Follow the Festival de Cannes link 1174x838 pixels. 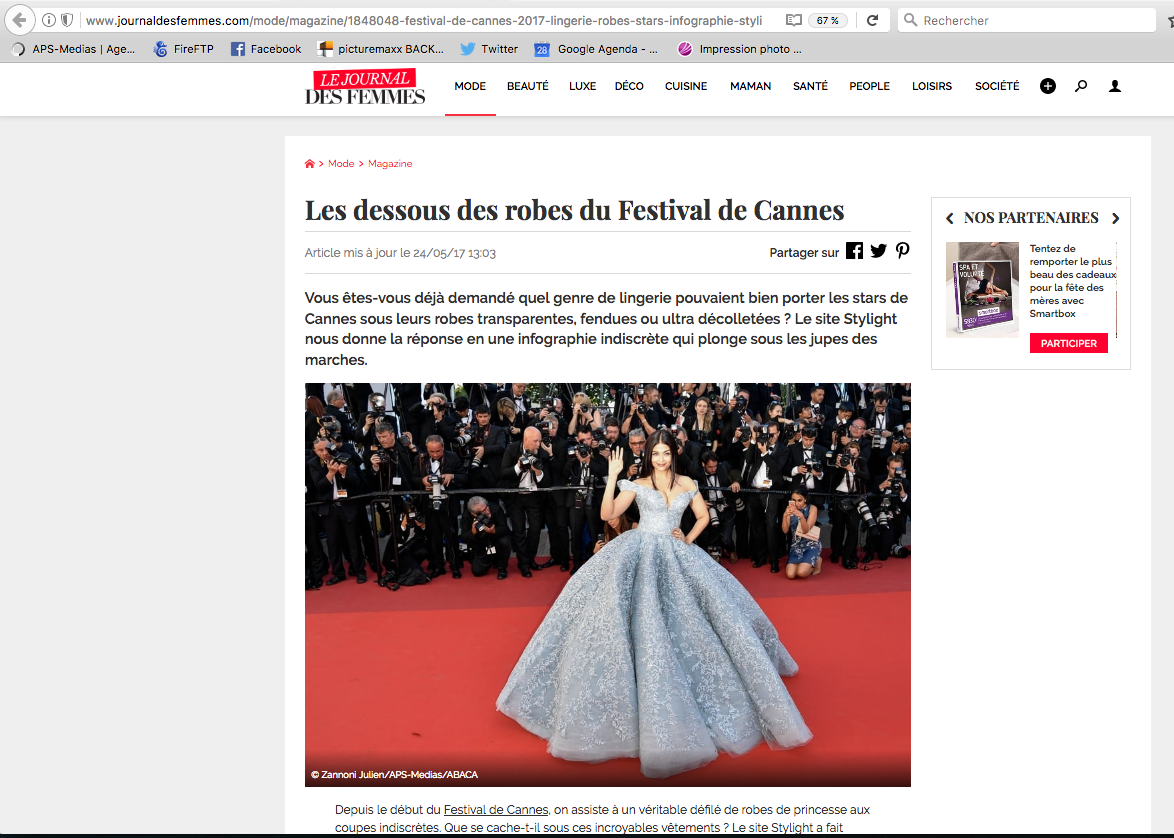pos(496,810)
